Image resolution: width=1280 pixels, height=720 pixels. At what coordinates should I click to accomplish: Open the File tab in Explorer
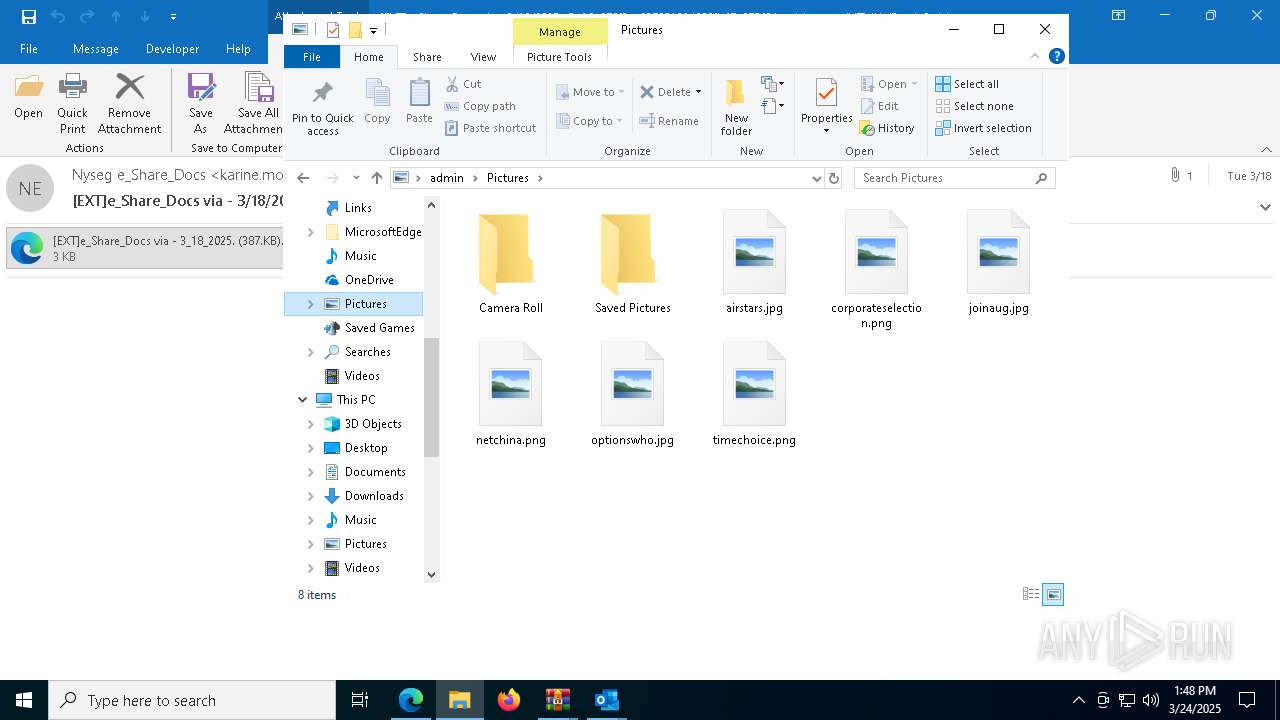point(312,57)
